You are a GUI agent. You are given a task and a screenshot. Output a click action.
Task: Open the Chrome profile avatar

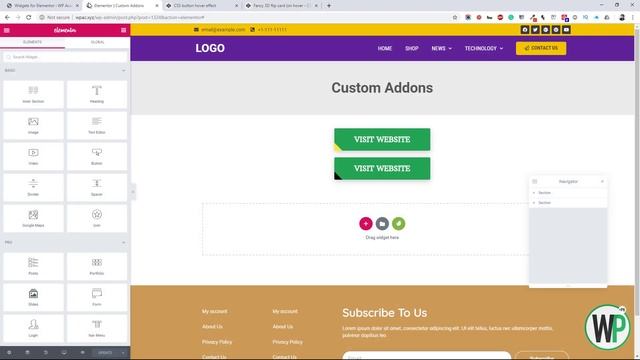(x=622, y=18)
